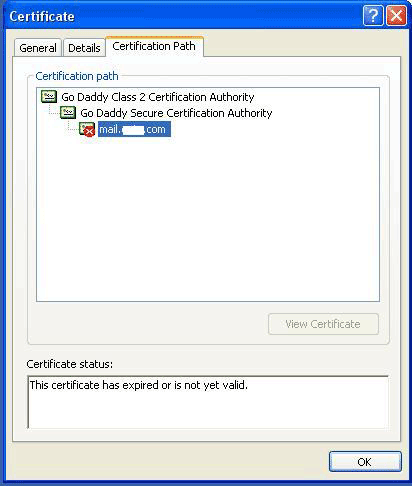Click the Go Daddy Class 2 certificate icon

[x=49, y=97]
